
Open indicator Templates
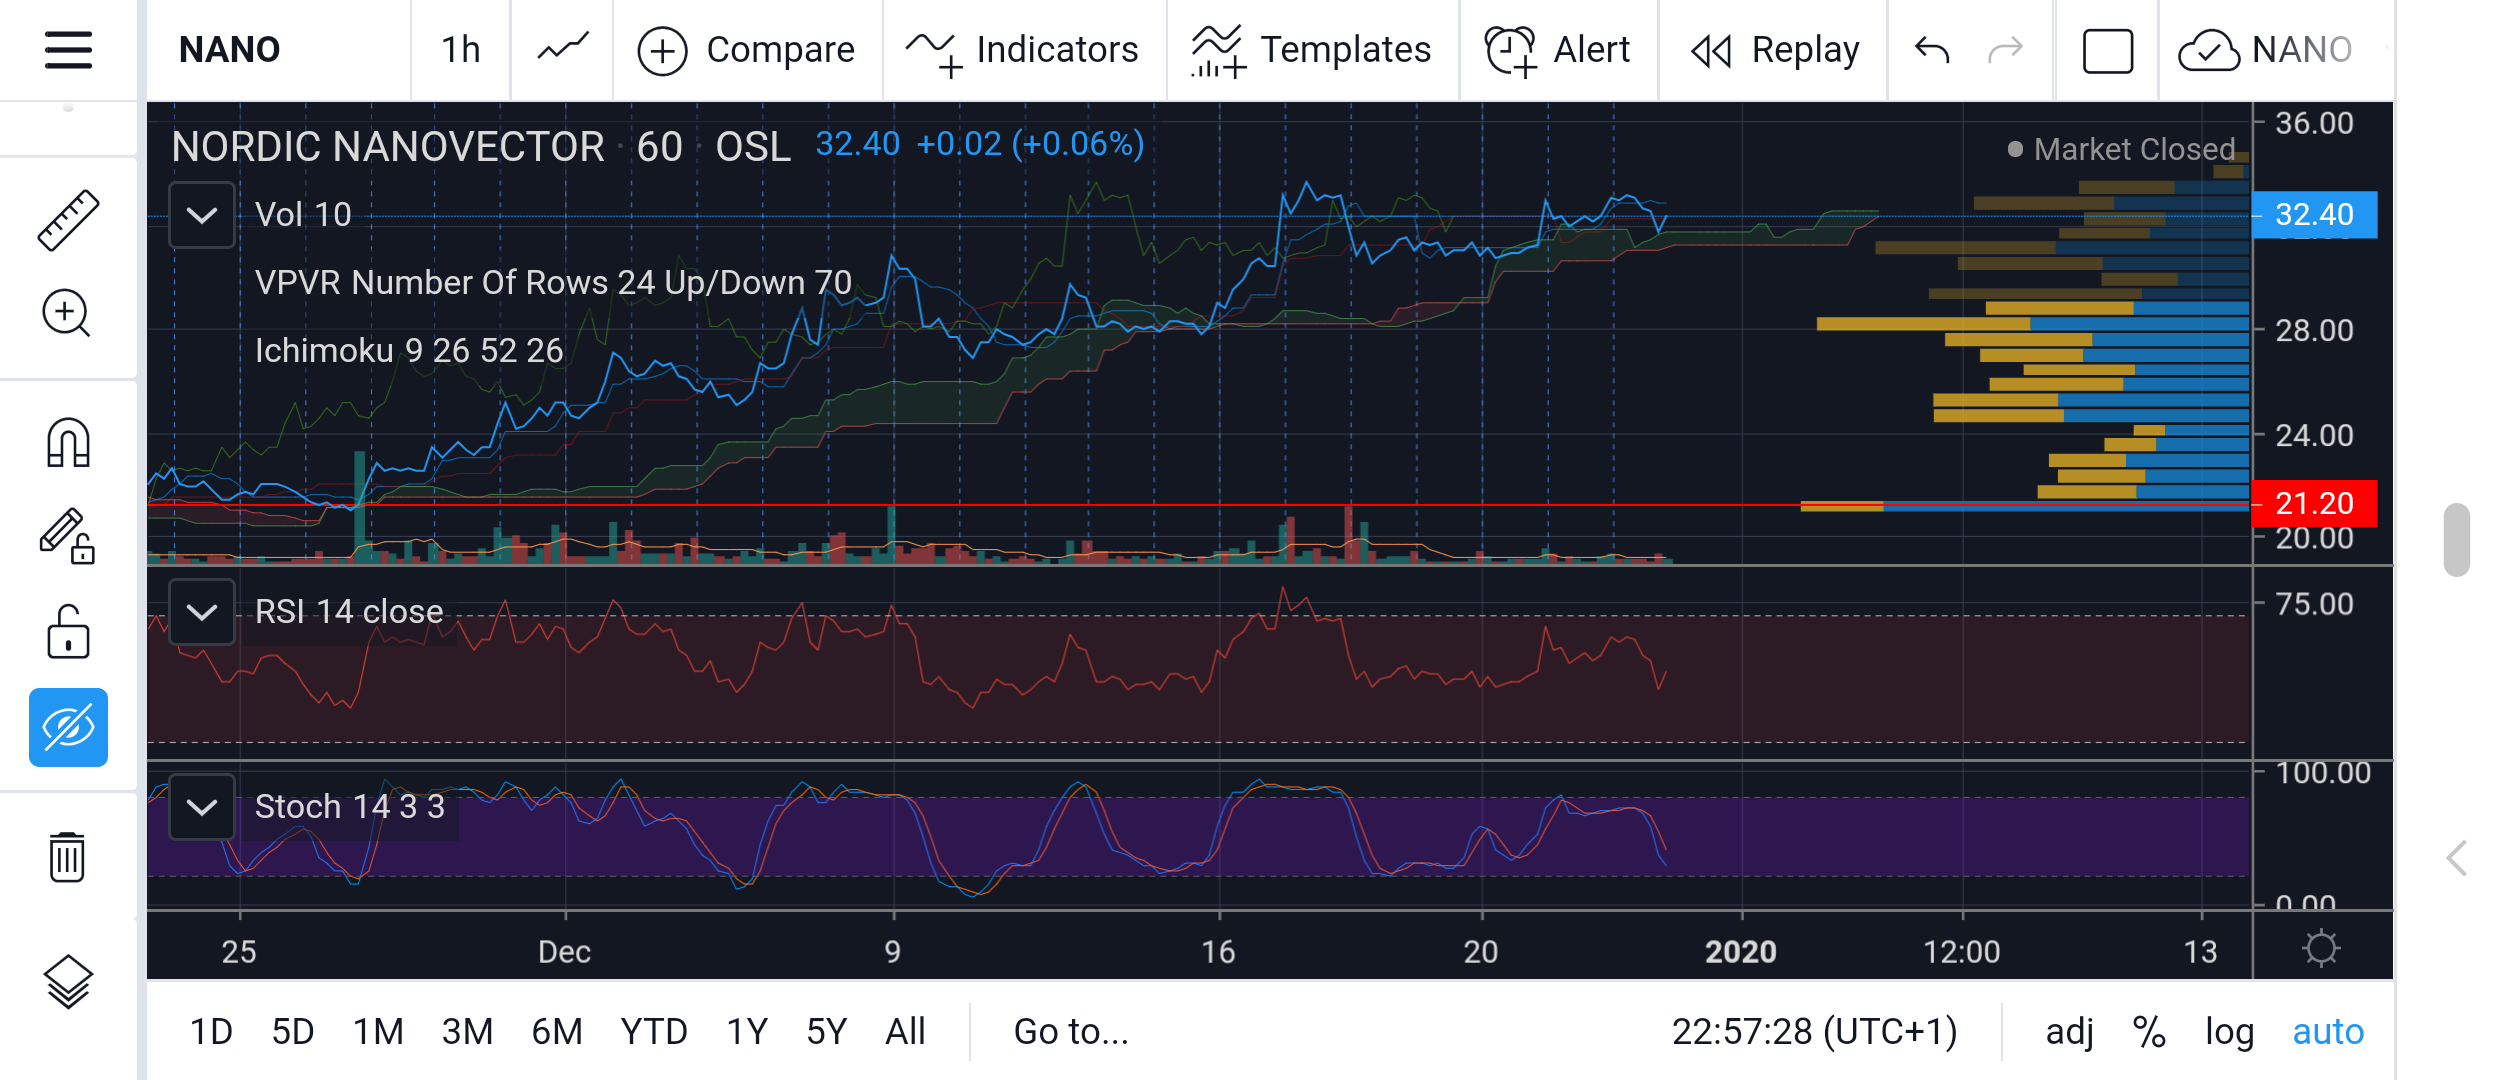1312,50
